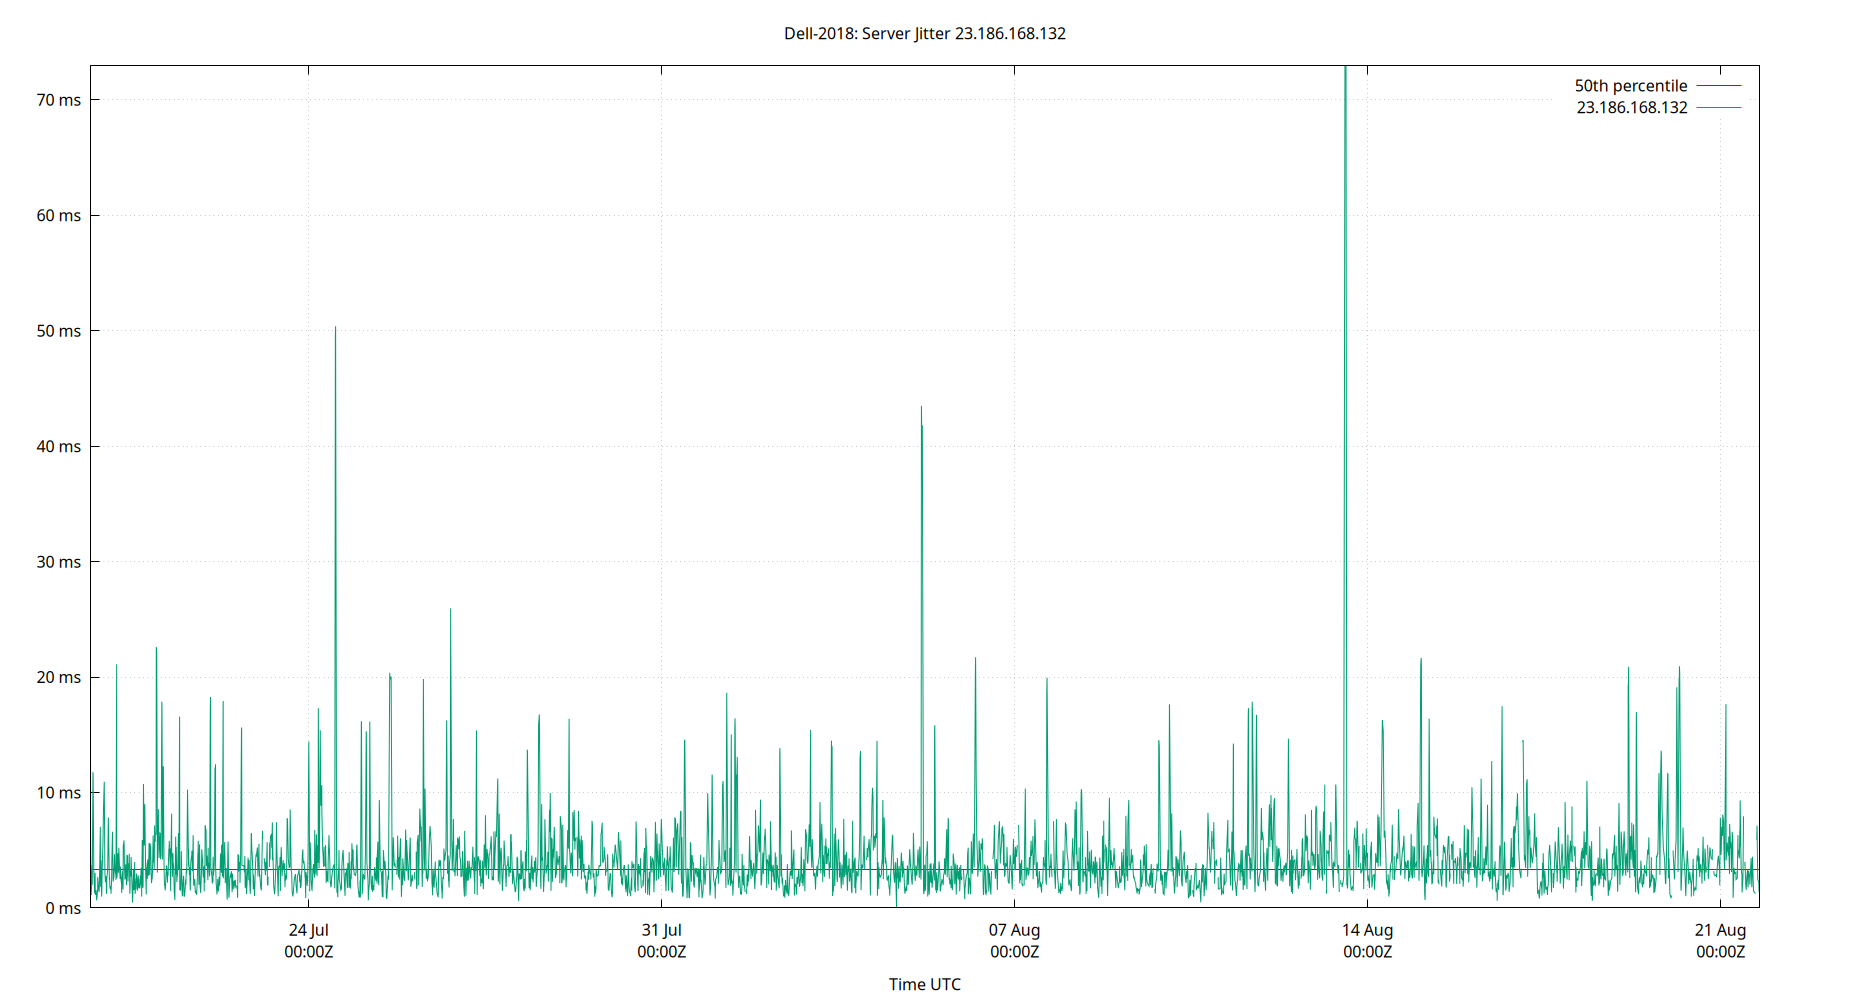Click the 50 ms spike near 24 Jul
This screenshot has height=1000, width=1850.
pos(336,330)
